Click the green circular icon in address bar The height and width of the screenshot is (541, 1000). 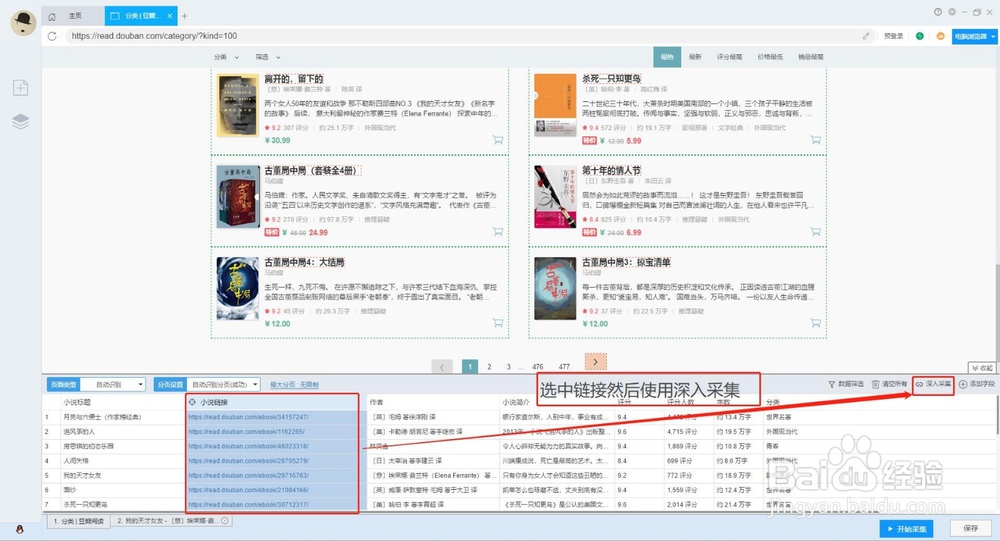tap(920, 36)
